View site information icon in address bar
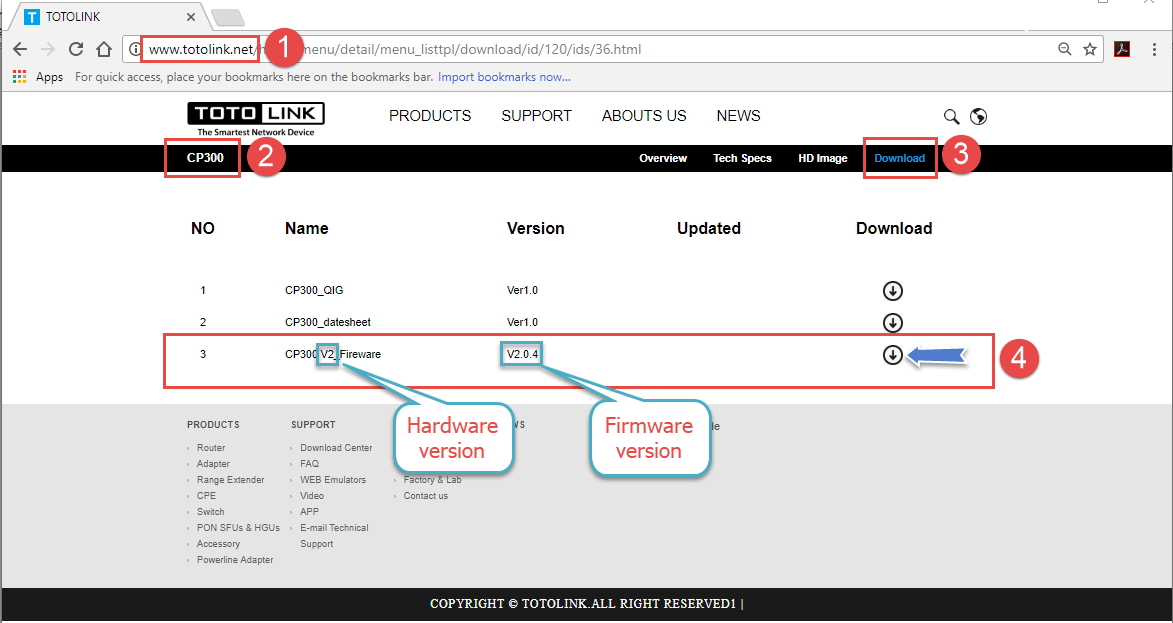The width and height of the screenshot is (1173, 623). click(135, 50)
